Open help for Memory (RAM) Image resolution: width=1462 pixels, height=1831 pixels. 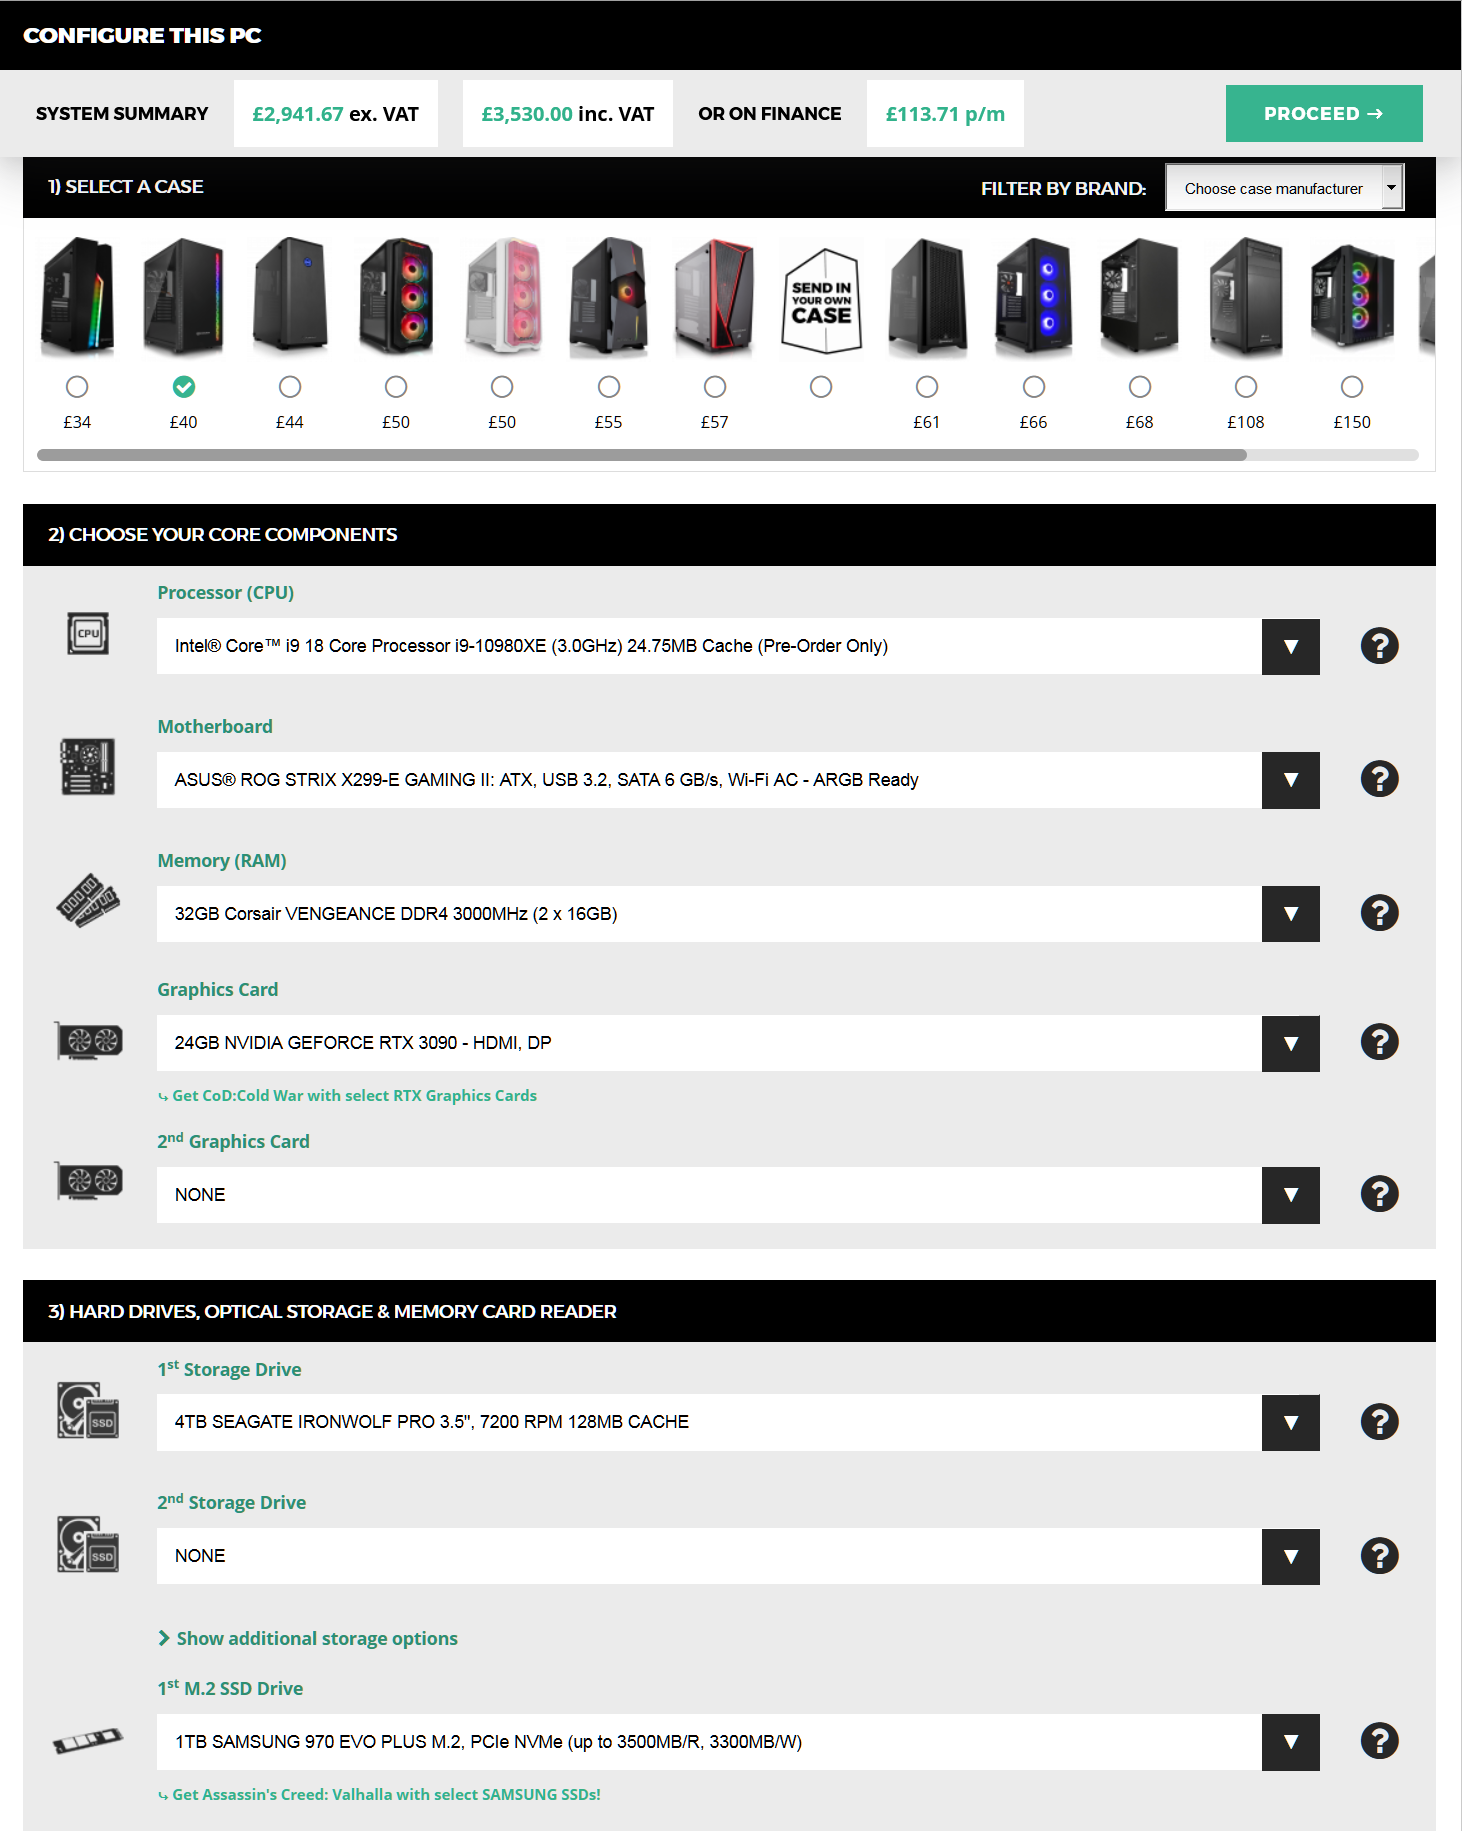point(1379,913)
